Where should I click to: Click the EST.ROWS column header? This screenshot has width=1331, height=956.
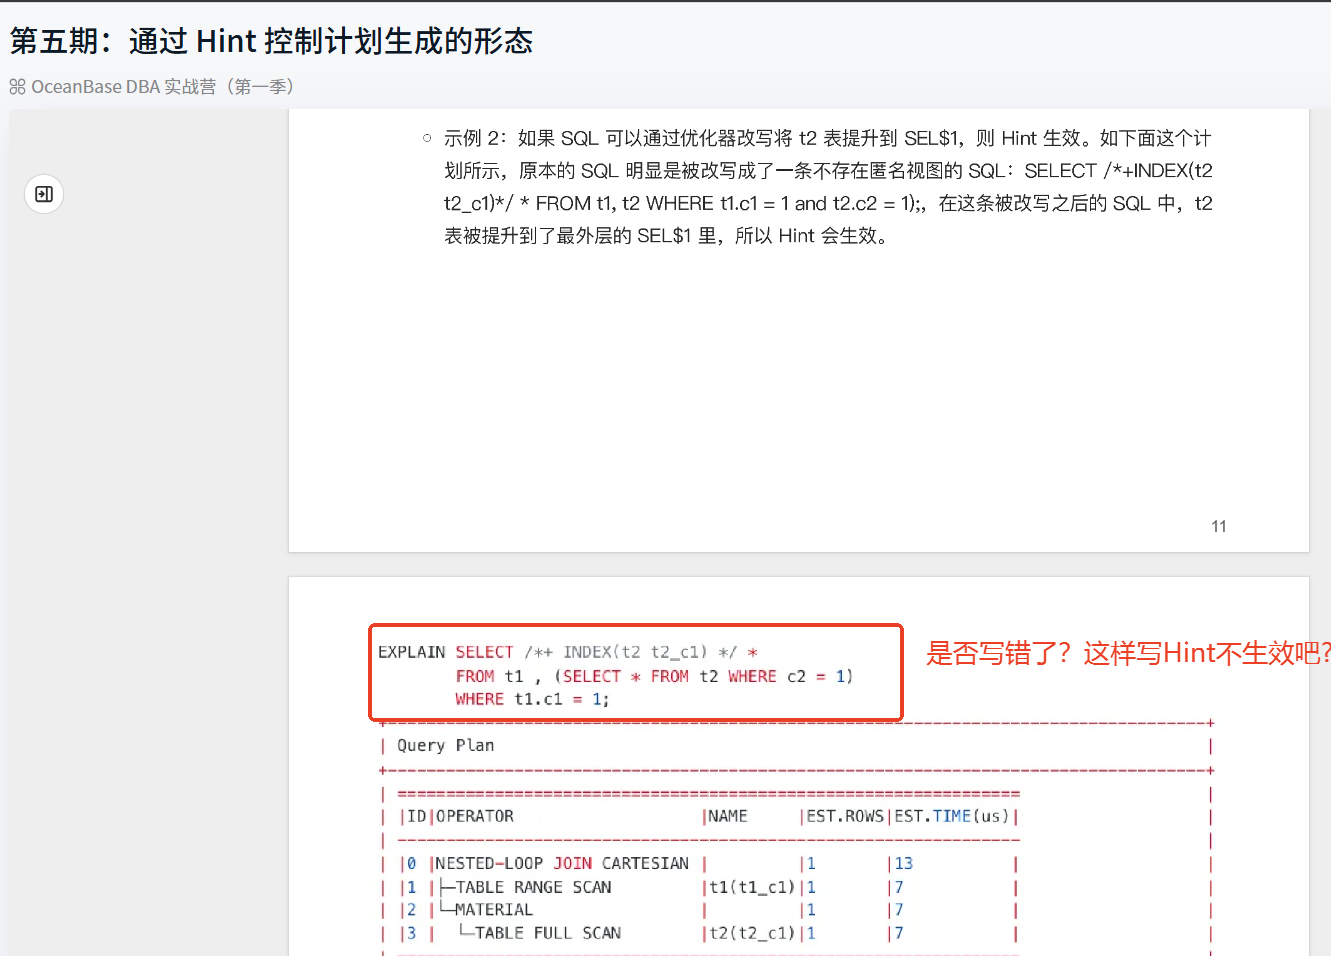coord(844,816)
